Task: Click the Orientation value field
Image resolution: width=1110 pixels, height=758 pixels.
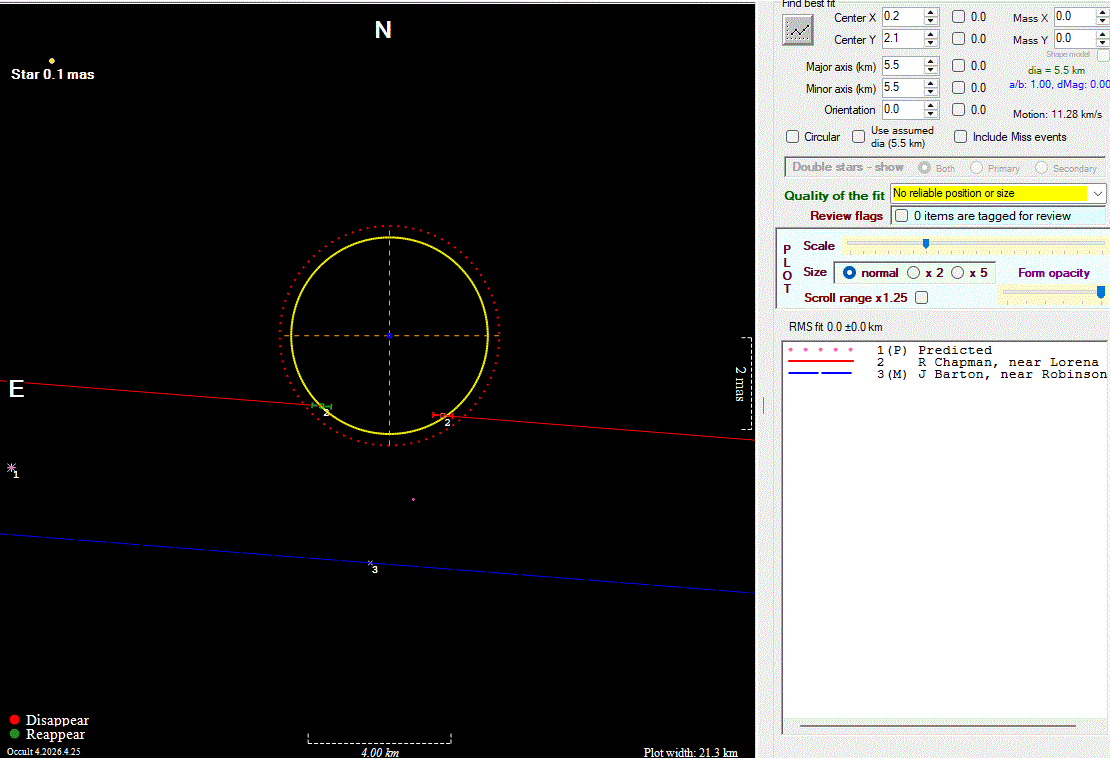Action: click(x=903, y=110)
